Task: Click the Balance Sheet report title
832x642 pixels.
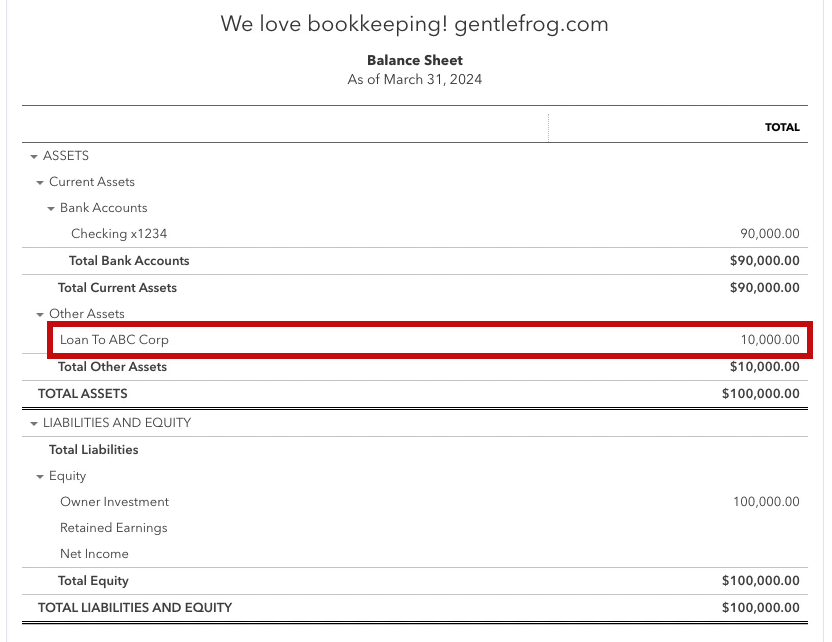Action: pyautogui.click(x=415, y=60)
